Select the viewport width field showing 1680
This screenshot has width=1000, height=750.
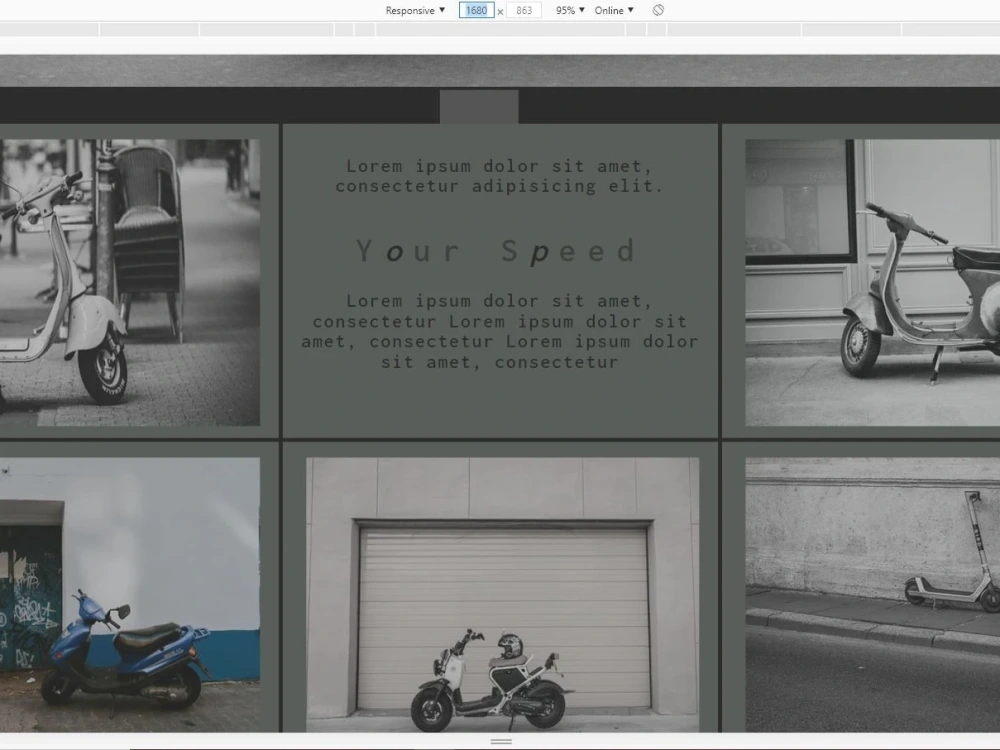point(476,10)
